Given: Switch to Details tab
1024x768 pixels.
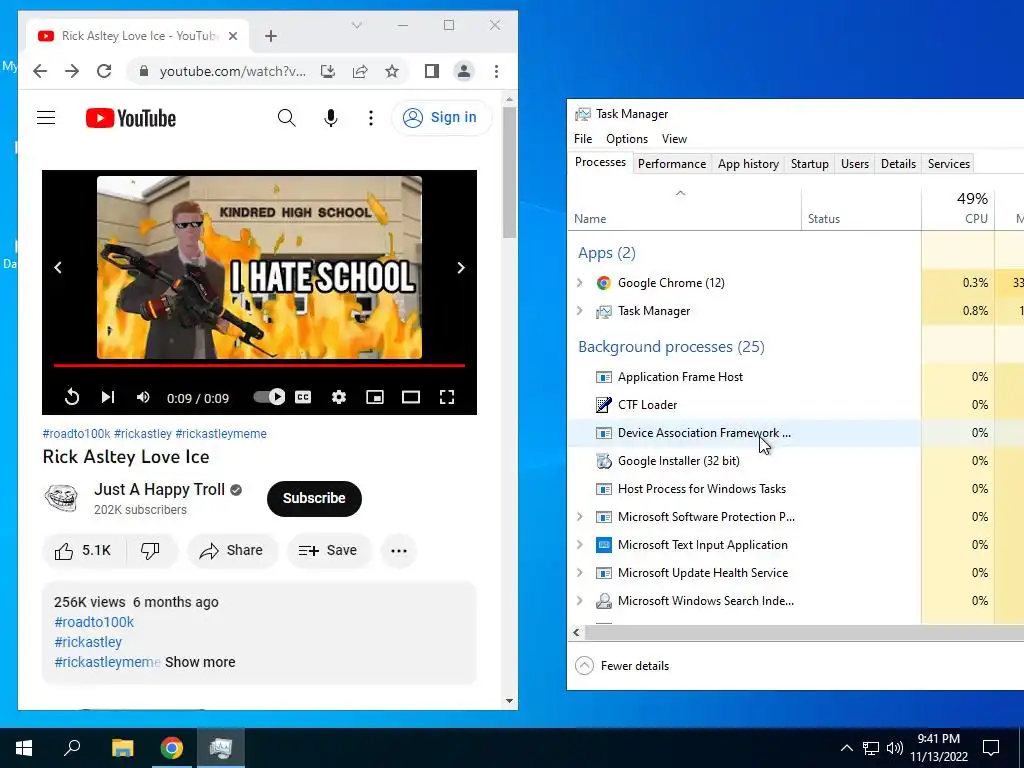Looking at the screenshot, I should pos(898,164).
